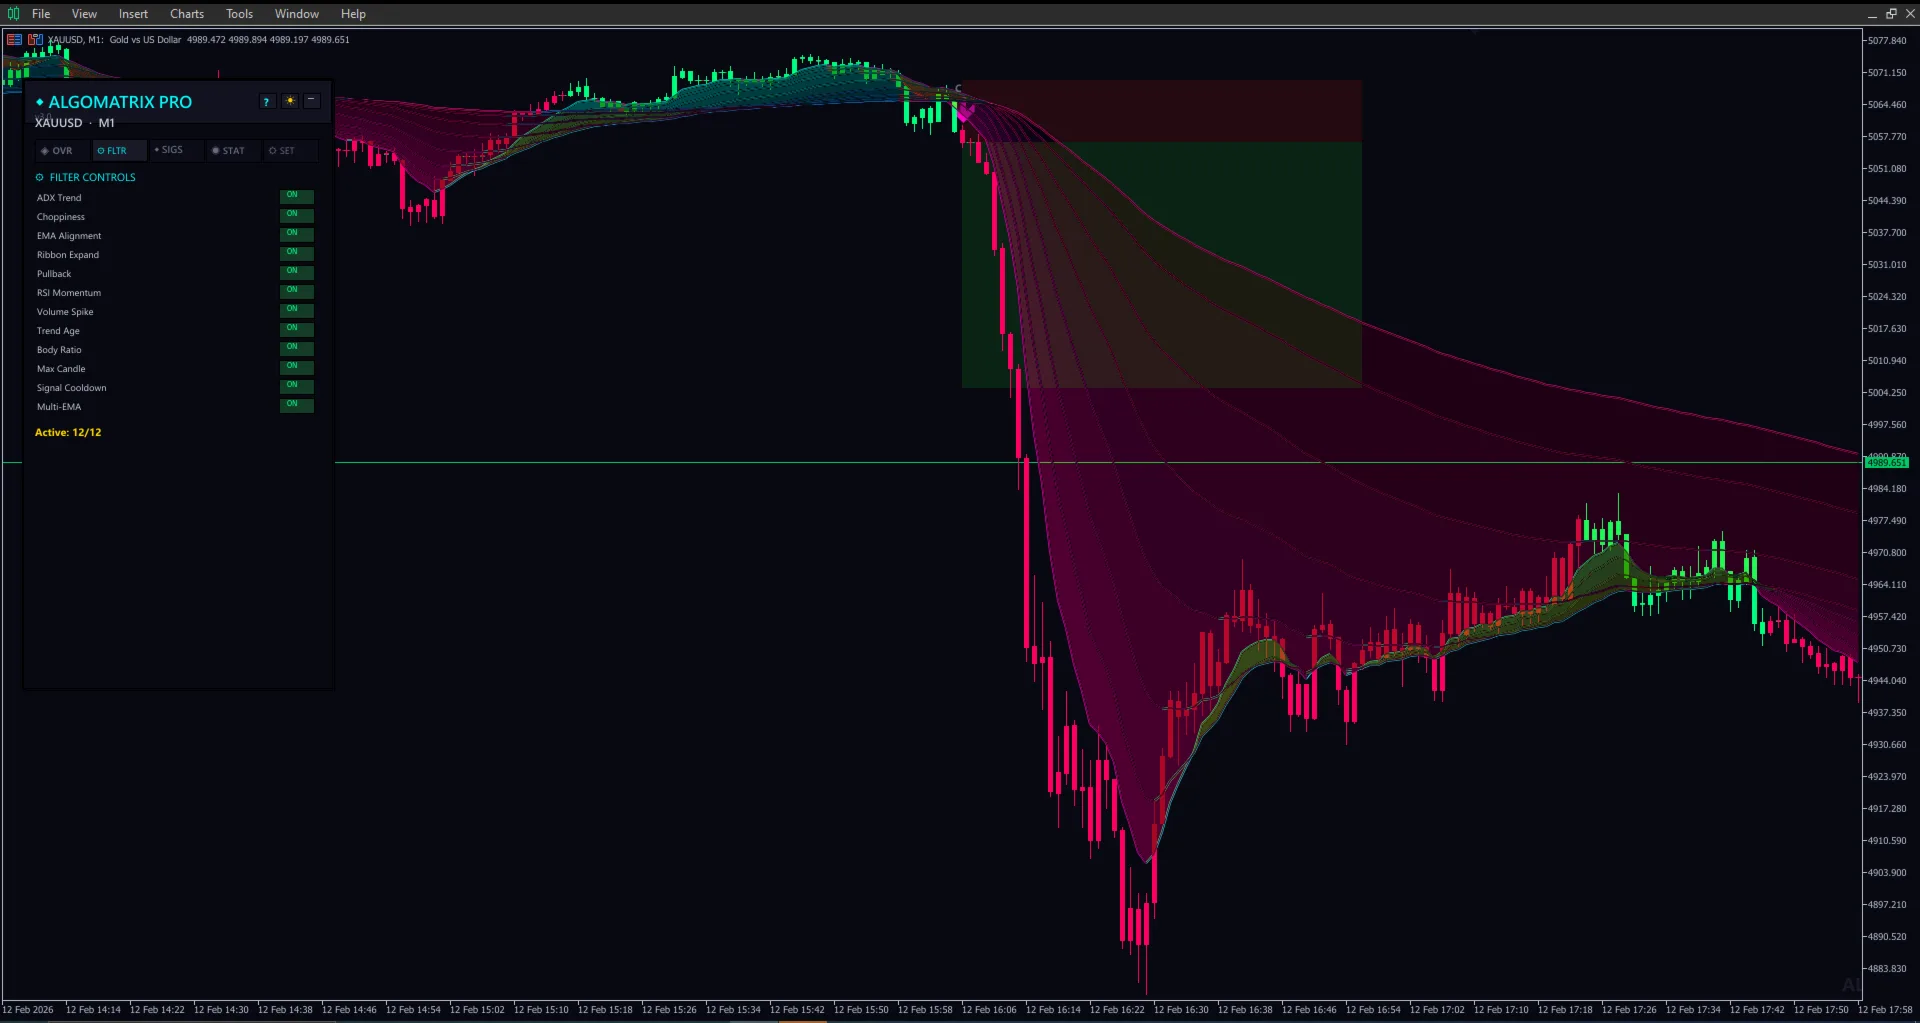Toggle the Signal Cooldown switch
Screen dimensions: 1920x1023
(x=296, y=386)
